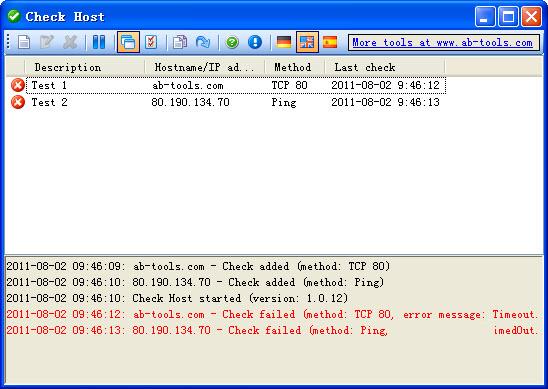Click the ab-tools.com hostname cell
Viewport: 548px width, 389px height.
tap(188, 85)
